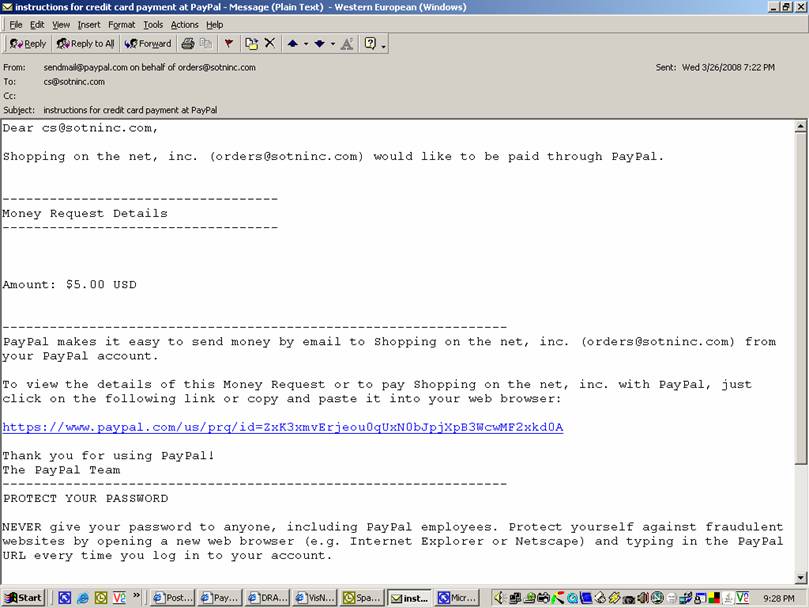Open Outlook from quick launch clock icon
The image size is (809, 608).
(101, 598)
